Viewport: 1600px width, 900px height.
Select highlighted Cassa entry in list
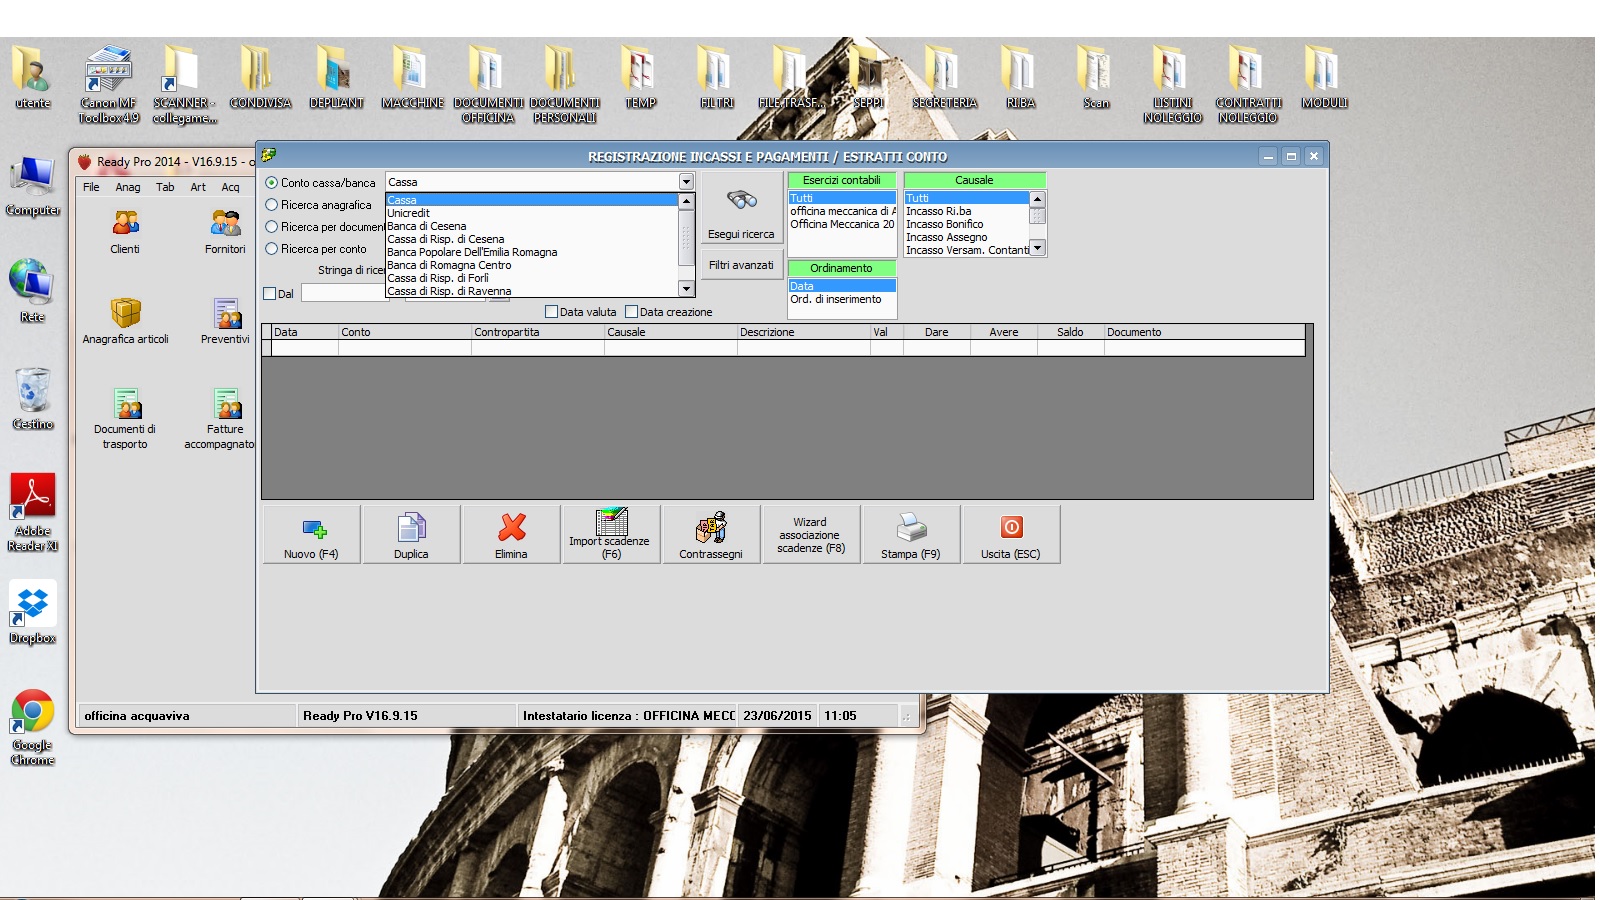click(532, 200)
